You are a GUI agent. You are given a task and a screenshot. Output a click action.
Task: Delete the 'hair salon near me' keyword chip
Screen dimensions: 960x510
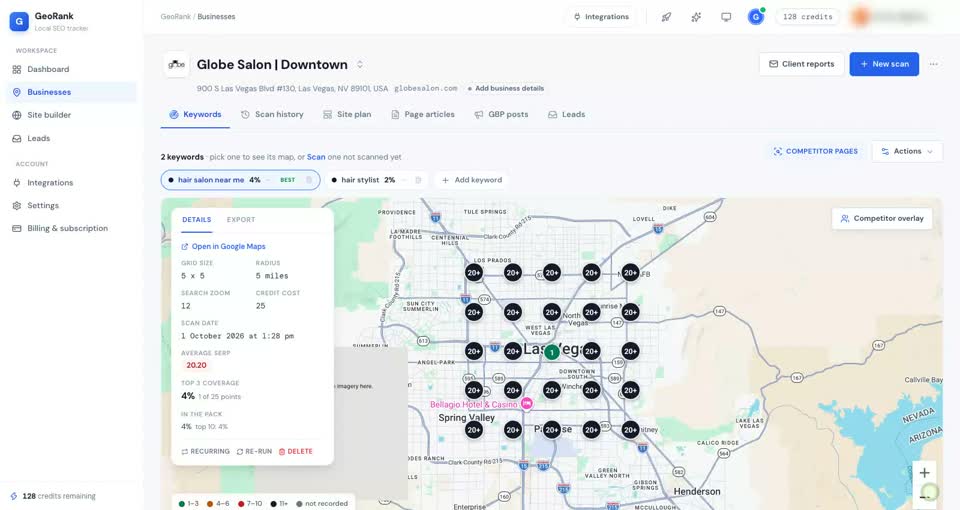click(309, 180)
